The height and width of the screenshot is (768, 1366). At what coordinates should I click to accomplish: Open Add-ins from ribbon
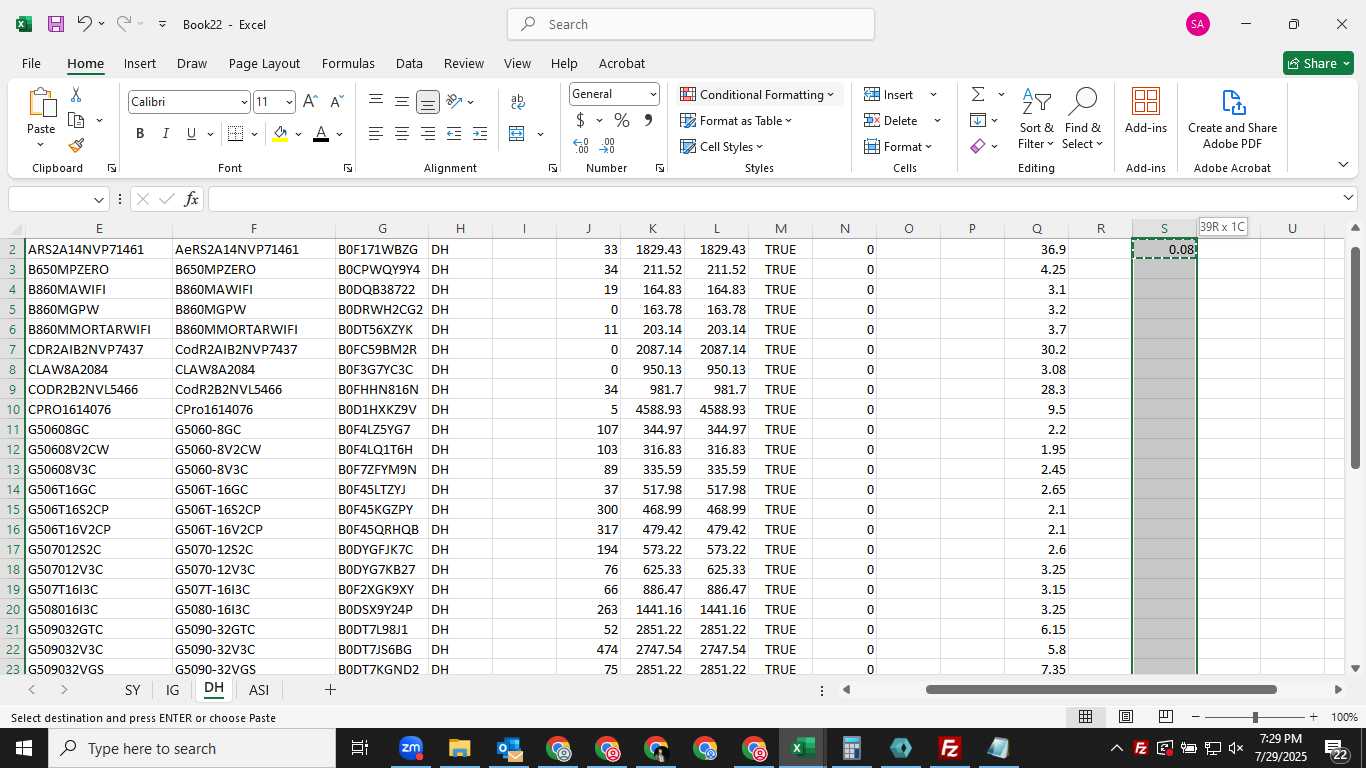coord(1146,110)
